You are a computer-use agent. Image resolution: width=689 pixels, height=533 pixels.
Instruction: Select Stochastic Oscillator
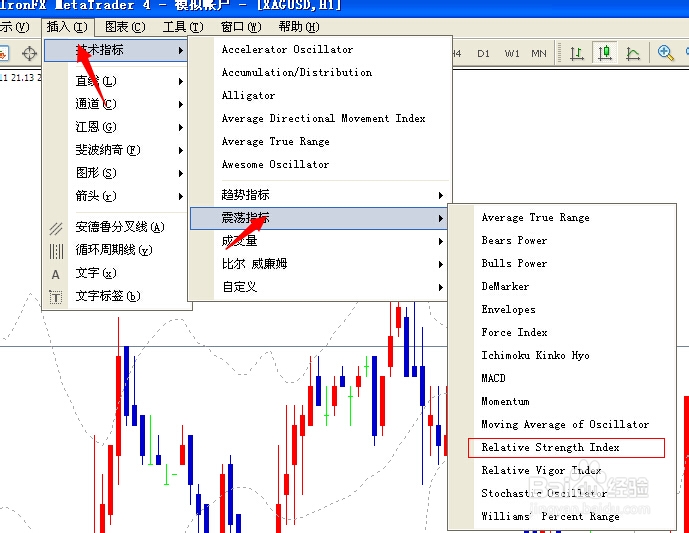coord(562,494)
